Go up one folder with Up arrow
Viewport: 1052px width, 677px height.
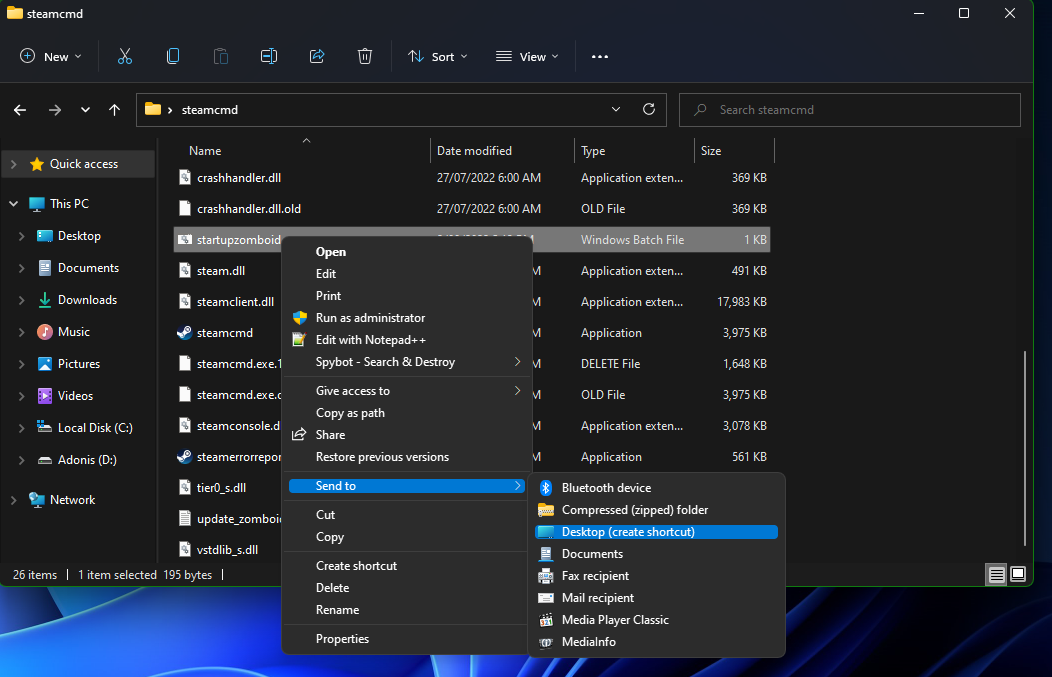tap(115, 110)
